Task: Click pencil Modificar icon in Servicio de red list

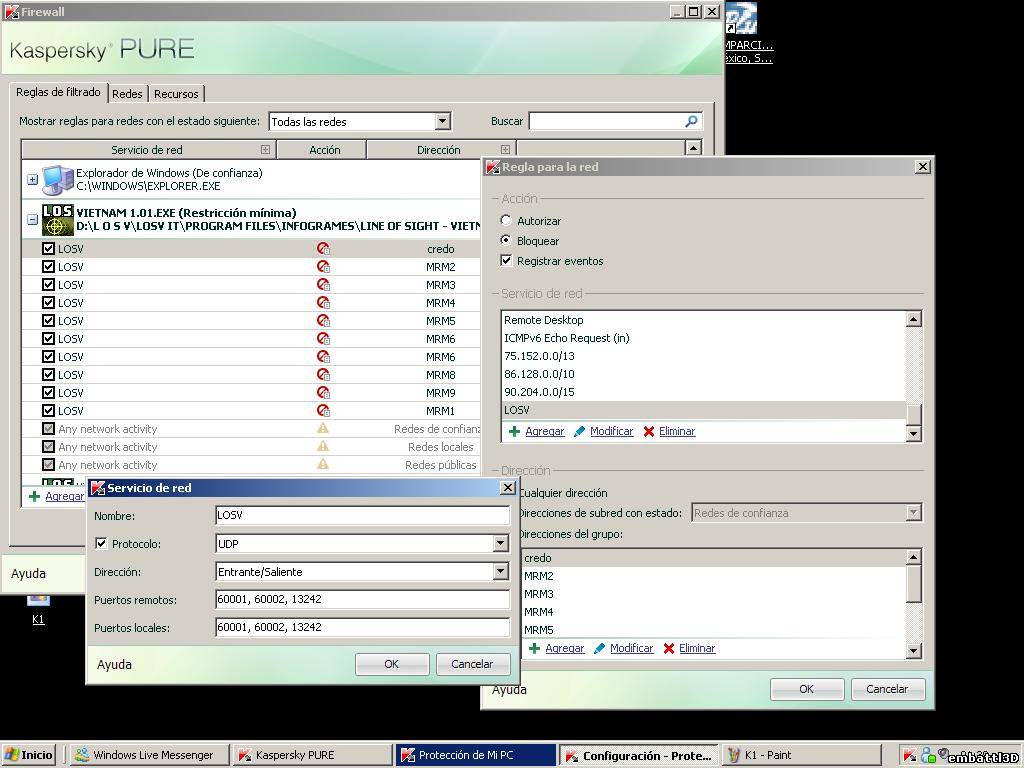Action: [579, 431]
